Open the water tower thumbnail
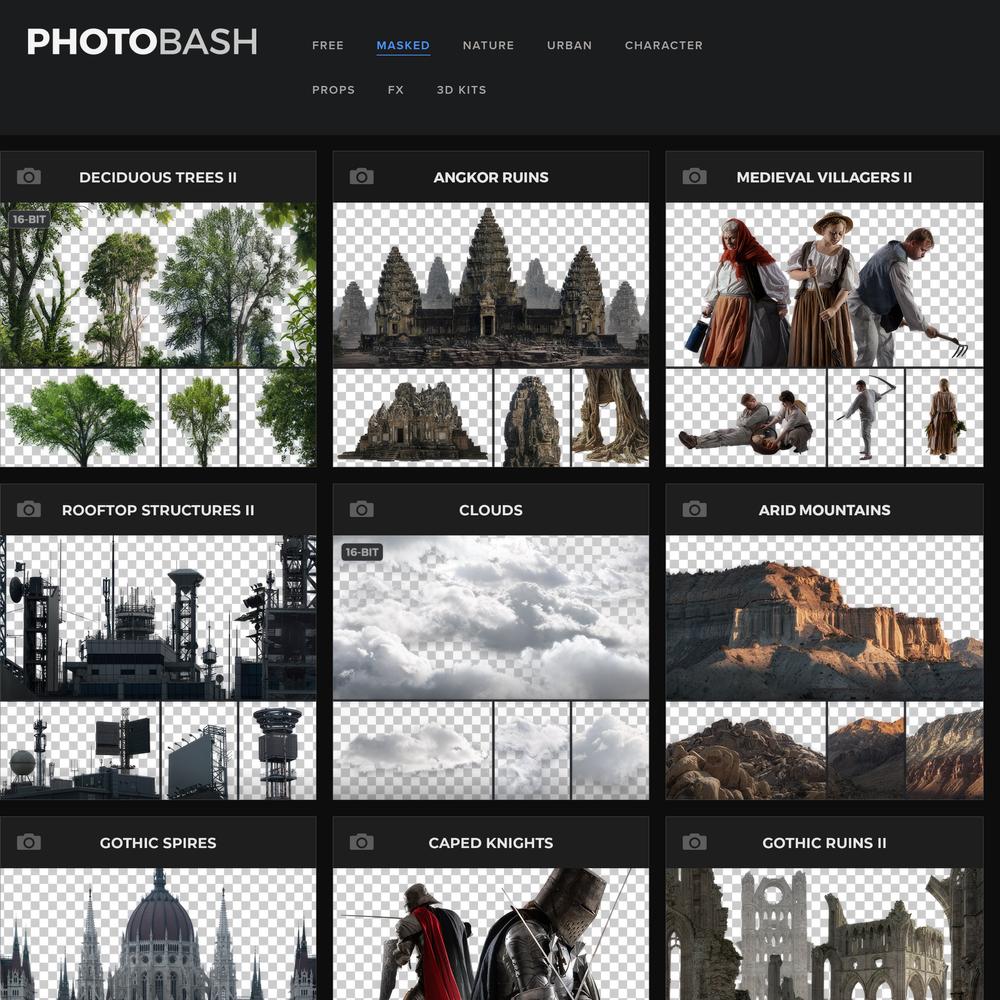1000x1000 pixels. (x=277, y=751)
